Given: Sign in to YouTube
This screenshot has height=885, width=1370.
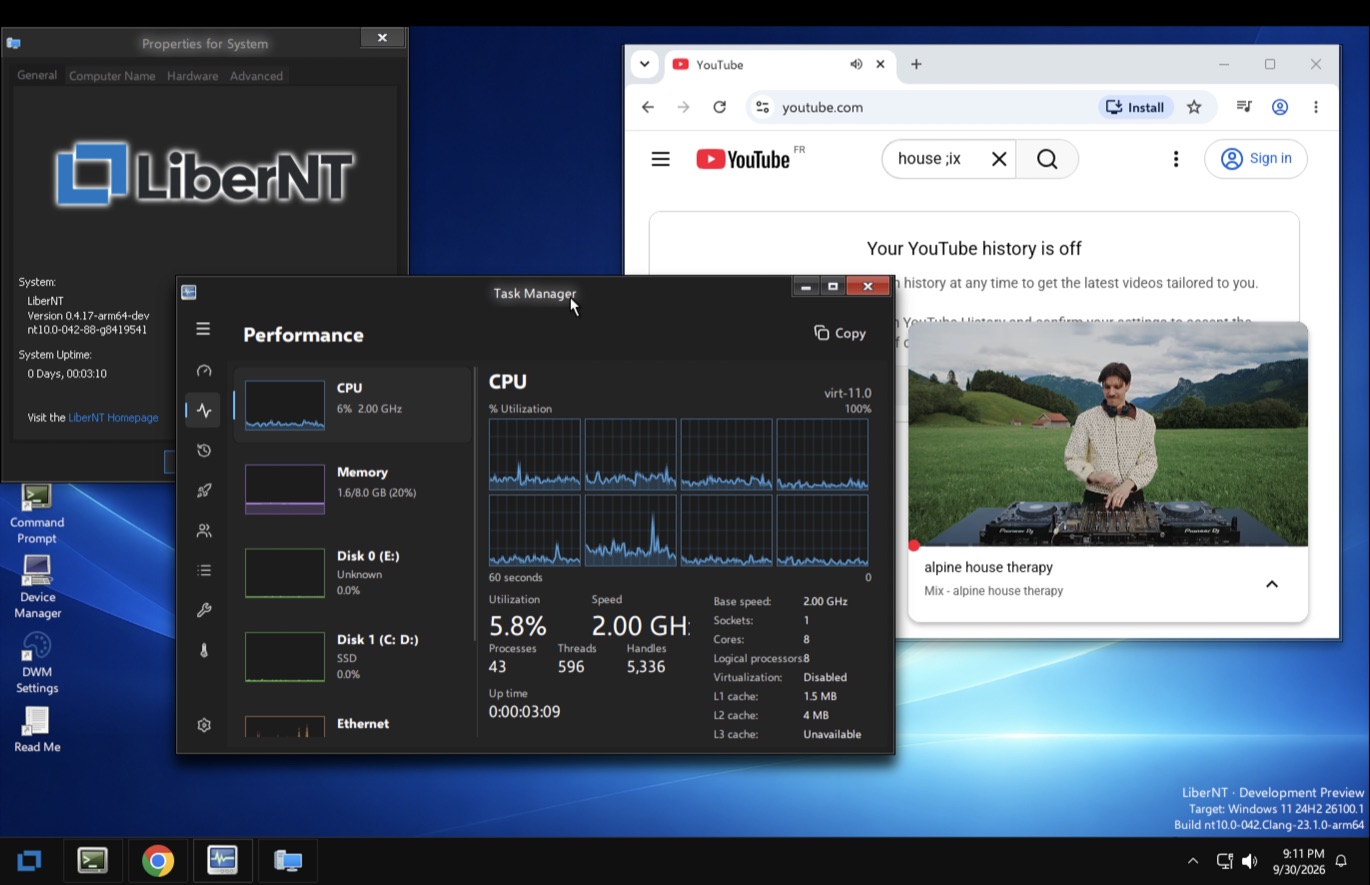Looking at the screenshot, I should [x=1256, y=158].
